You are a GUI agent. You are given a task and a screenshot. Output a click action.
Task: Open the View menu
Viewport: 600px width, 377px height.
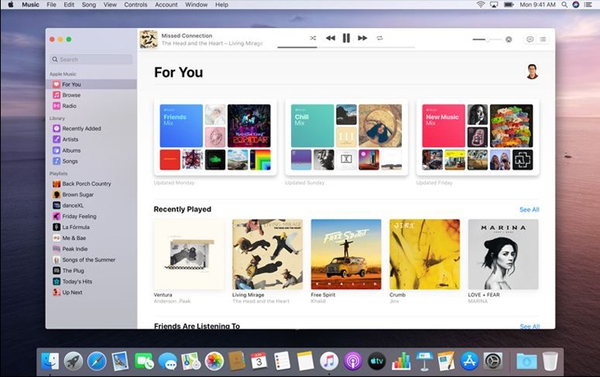[110, 5]
